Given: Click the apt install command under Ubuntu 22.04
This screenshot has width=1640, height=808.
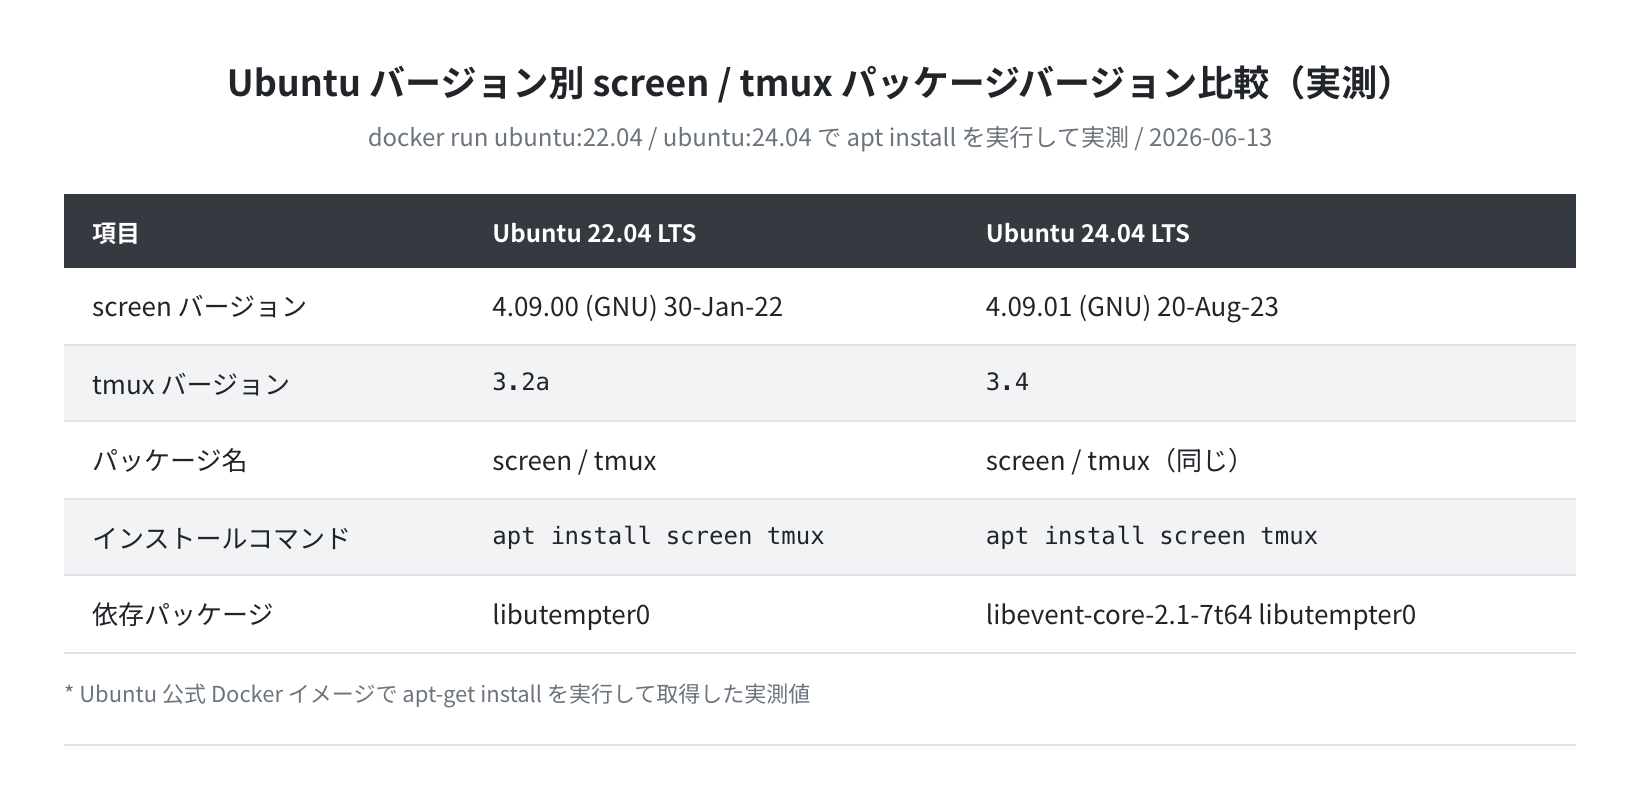Looking at the screenshot, I should pos(658,536).
